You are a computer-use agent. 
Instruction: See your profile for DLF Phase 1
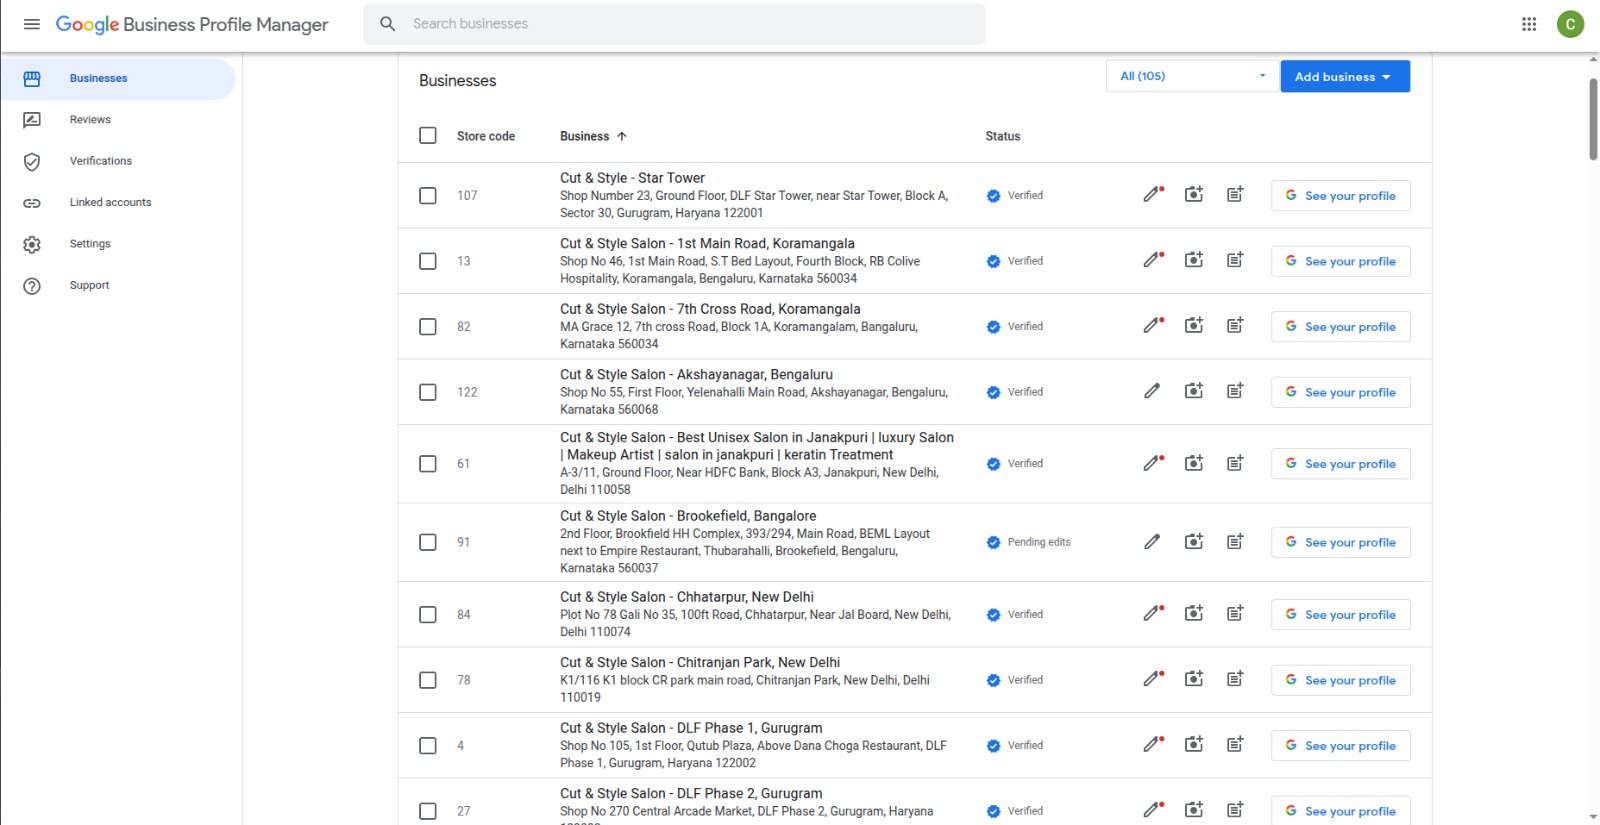click(1340, 746)
